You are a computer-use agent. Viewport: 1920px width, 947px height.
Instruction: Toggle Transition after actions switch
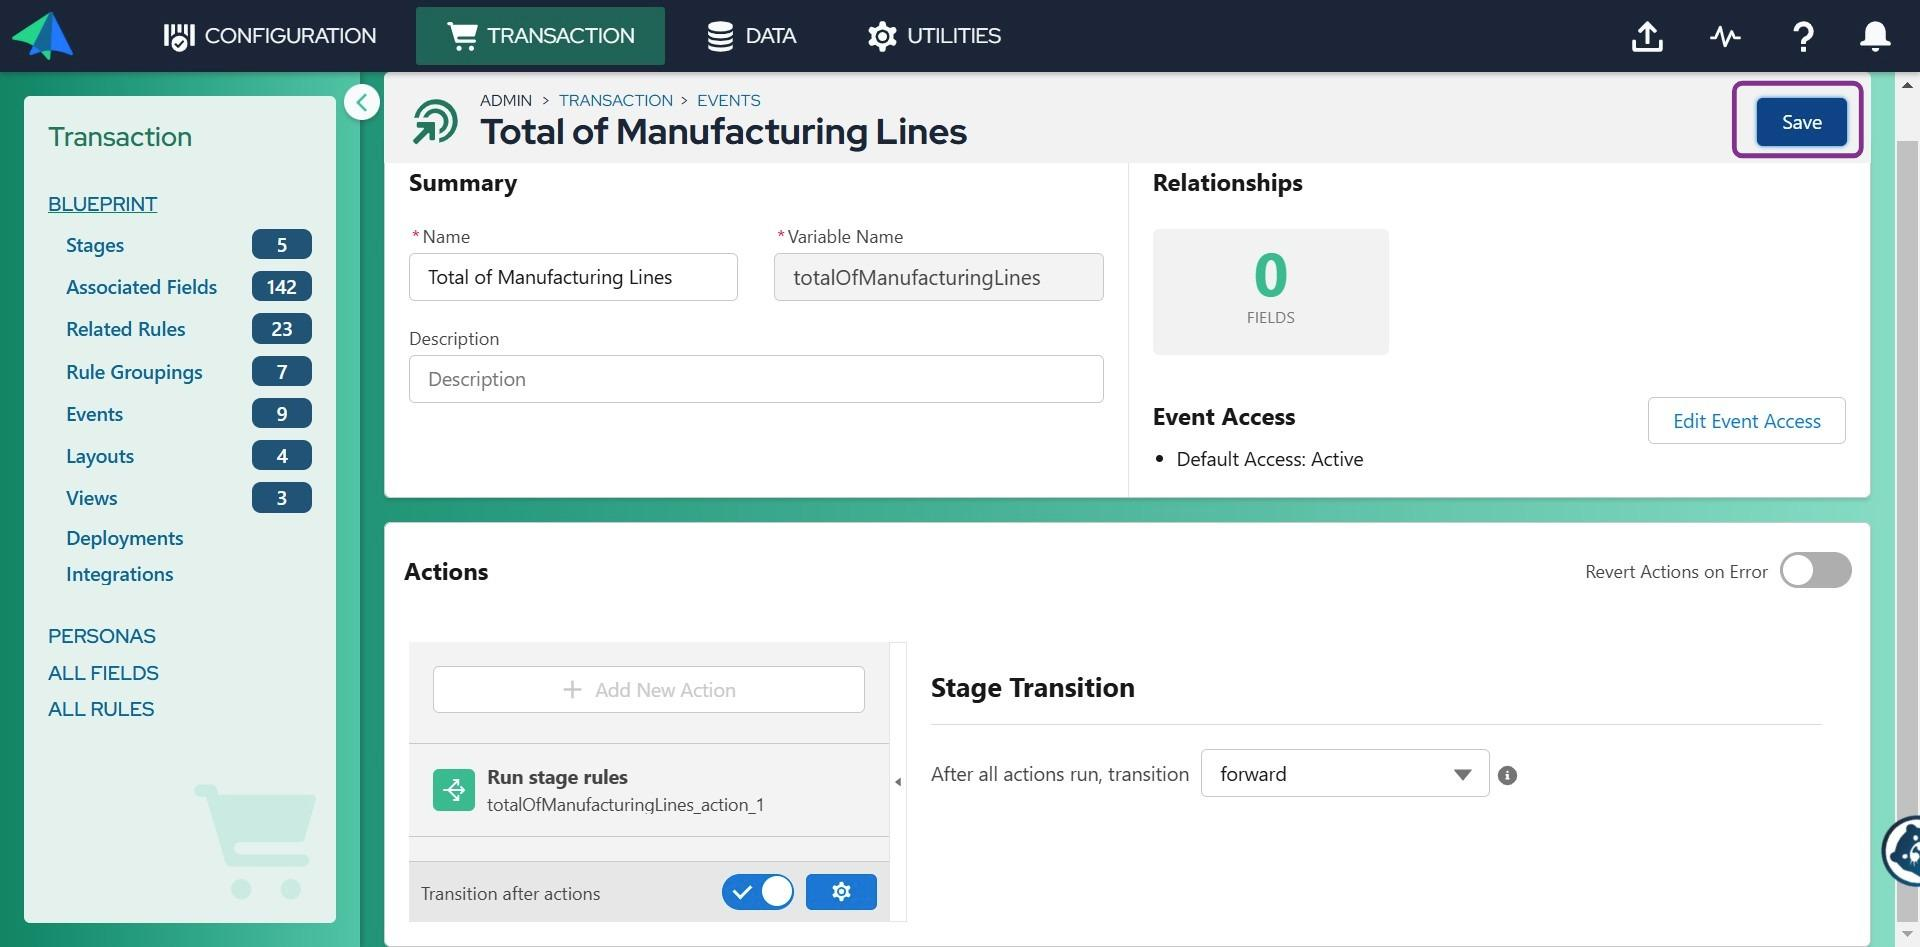point(758,892)
